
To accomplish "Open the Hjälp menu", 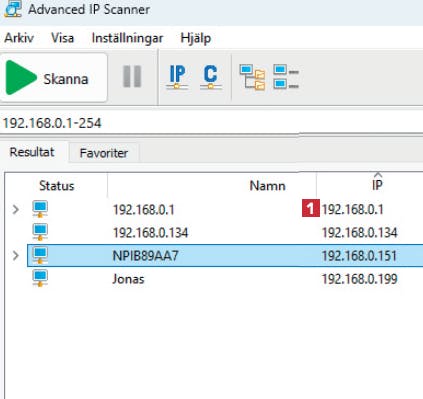I will pyautogui.click(x=196, y=38).
